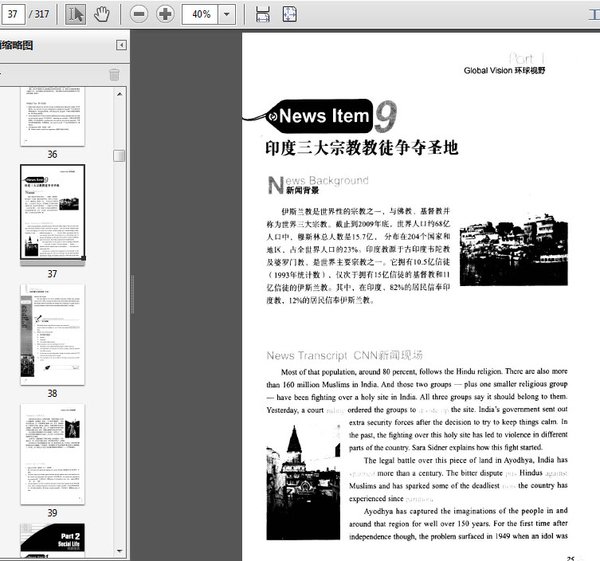Collapse the thumbnails panel with arrow button
This screenshot has height=561, width=600.
tap(121, 45)
